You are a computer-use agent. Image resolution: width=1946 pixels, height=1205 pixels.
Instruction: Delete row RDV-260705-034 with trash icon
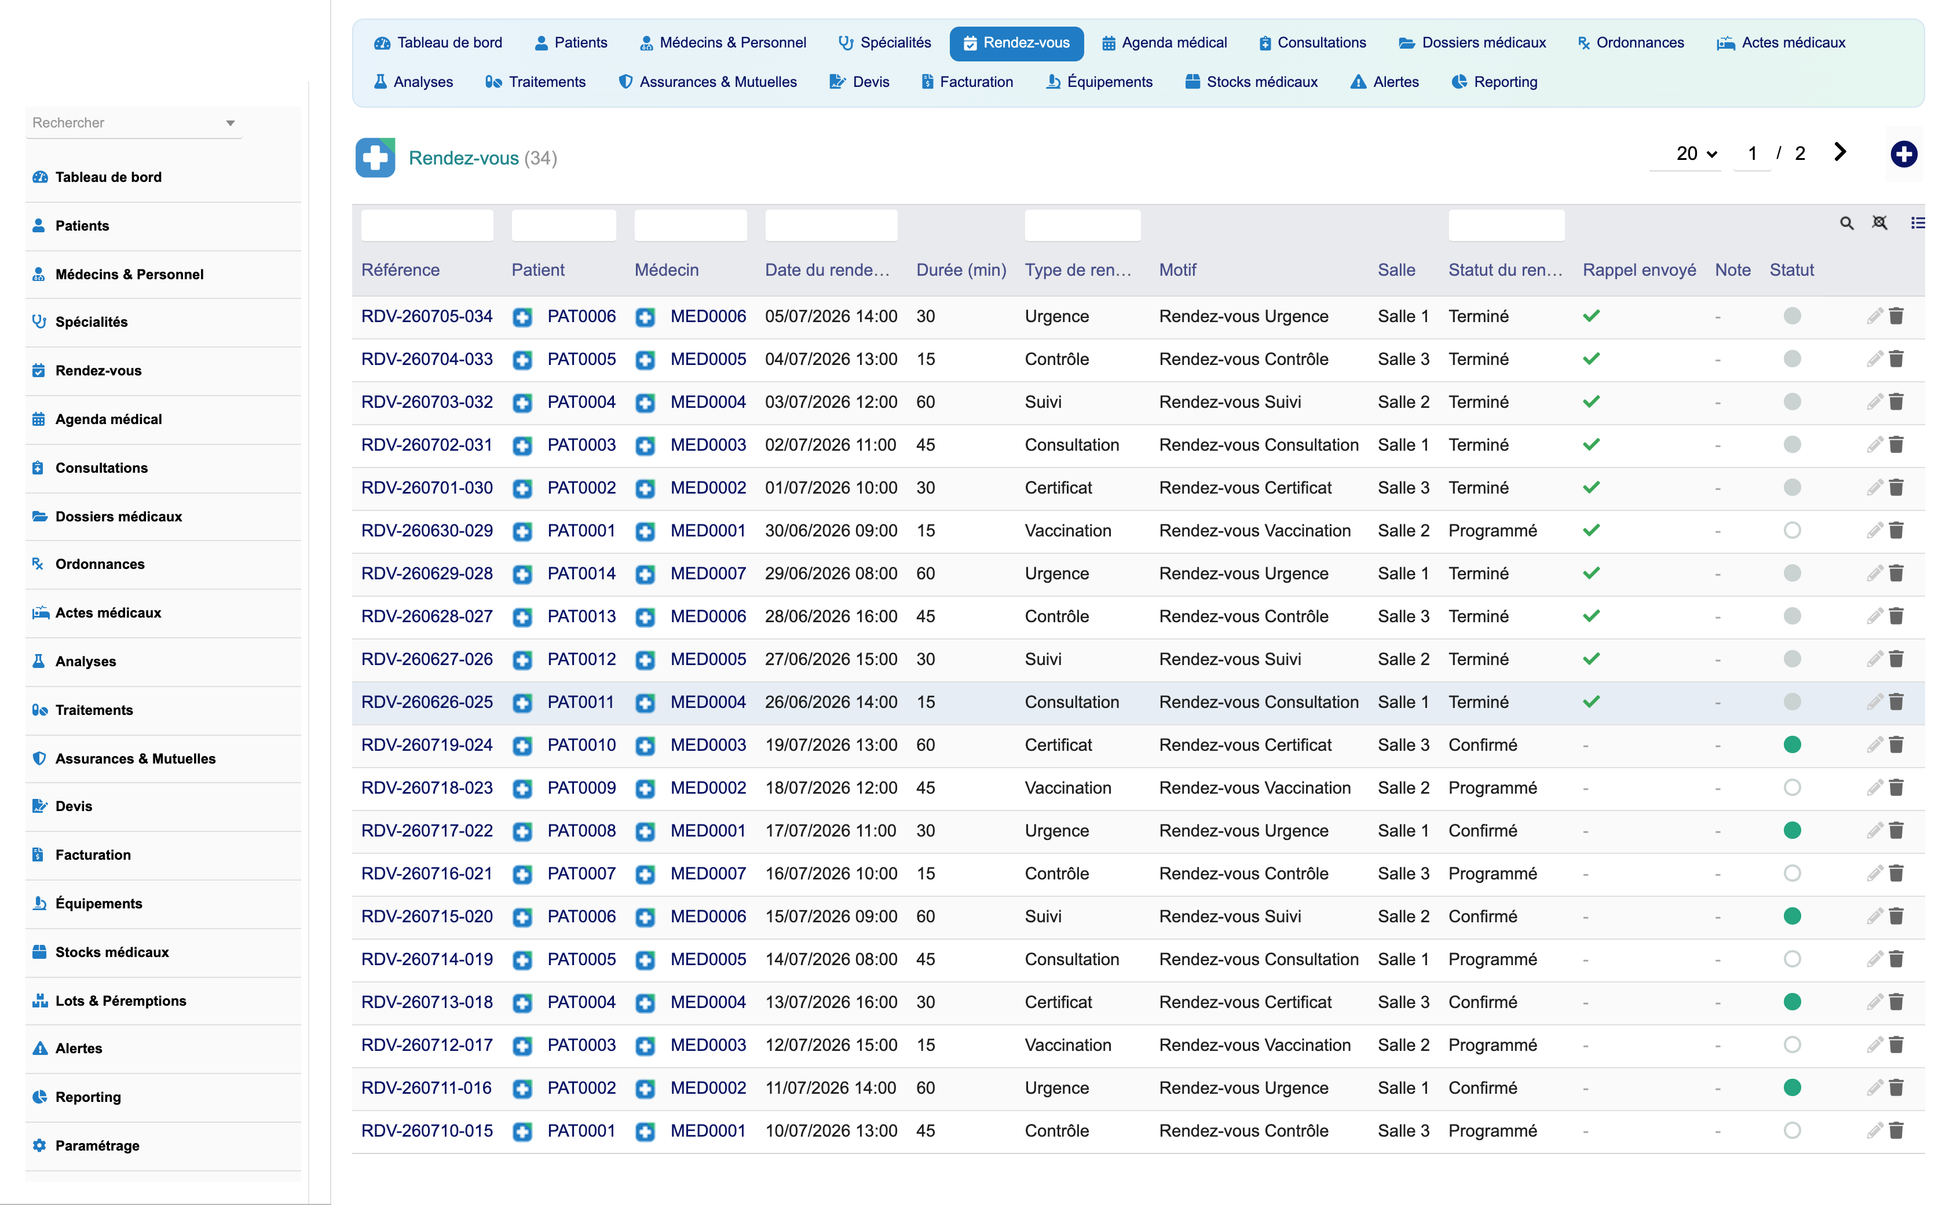click(x=1896, y=316)
